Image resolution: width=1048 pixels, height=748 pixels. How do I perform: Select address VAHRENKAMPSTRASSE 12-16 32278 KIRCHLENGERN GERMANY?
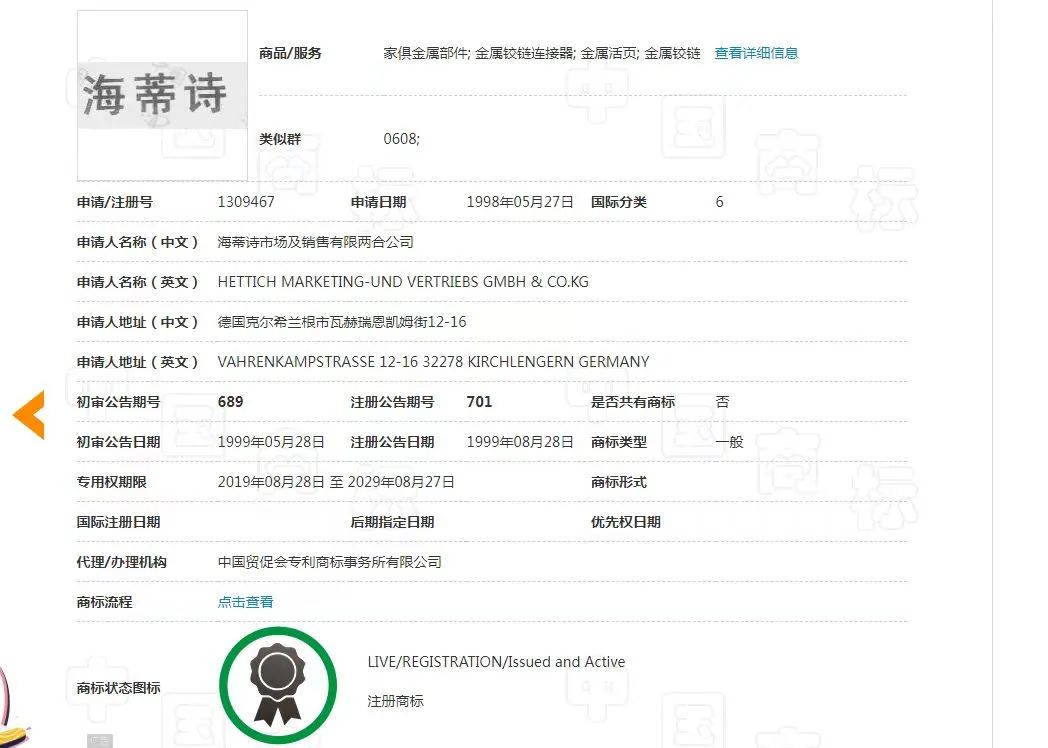pos(433,362)
